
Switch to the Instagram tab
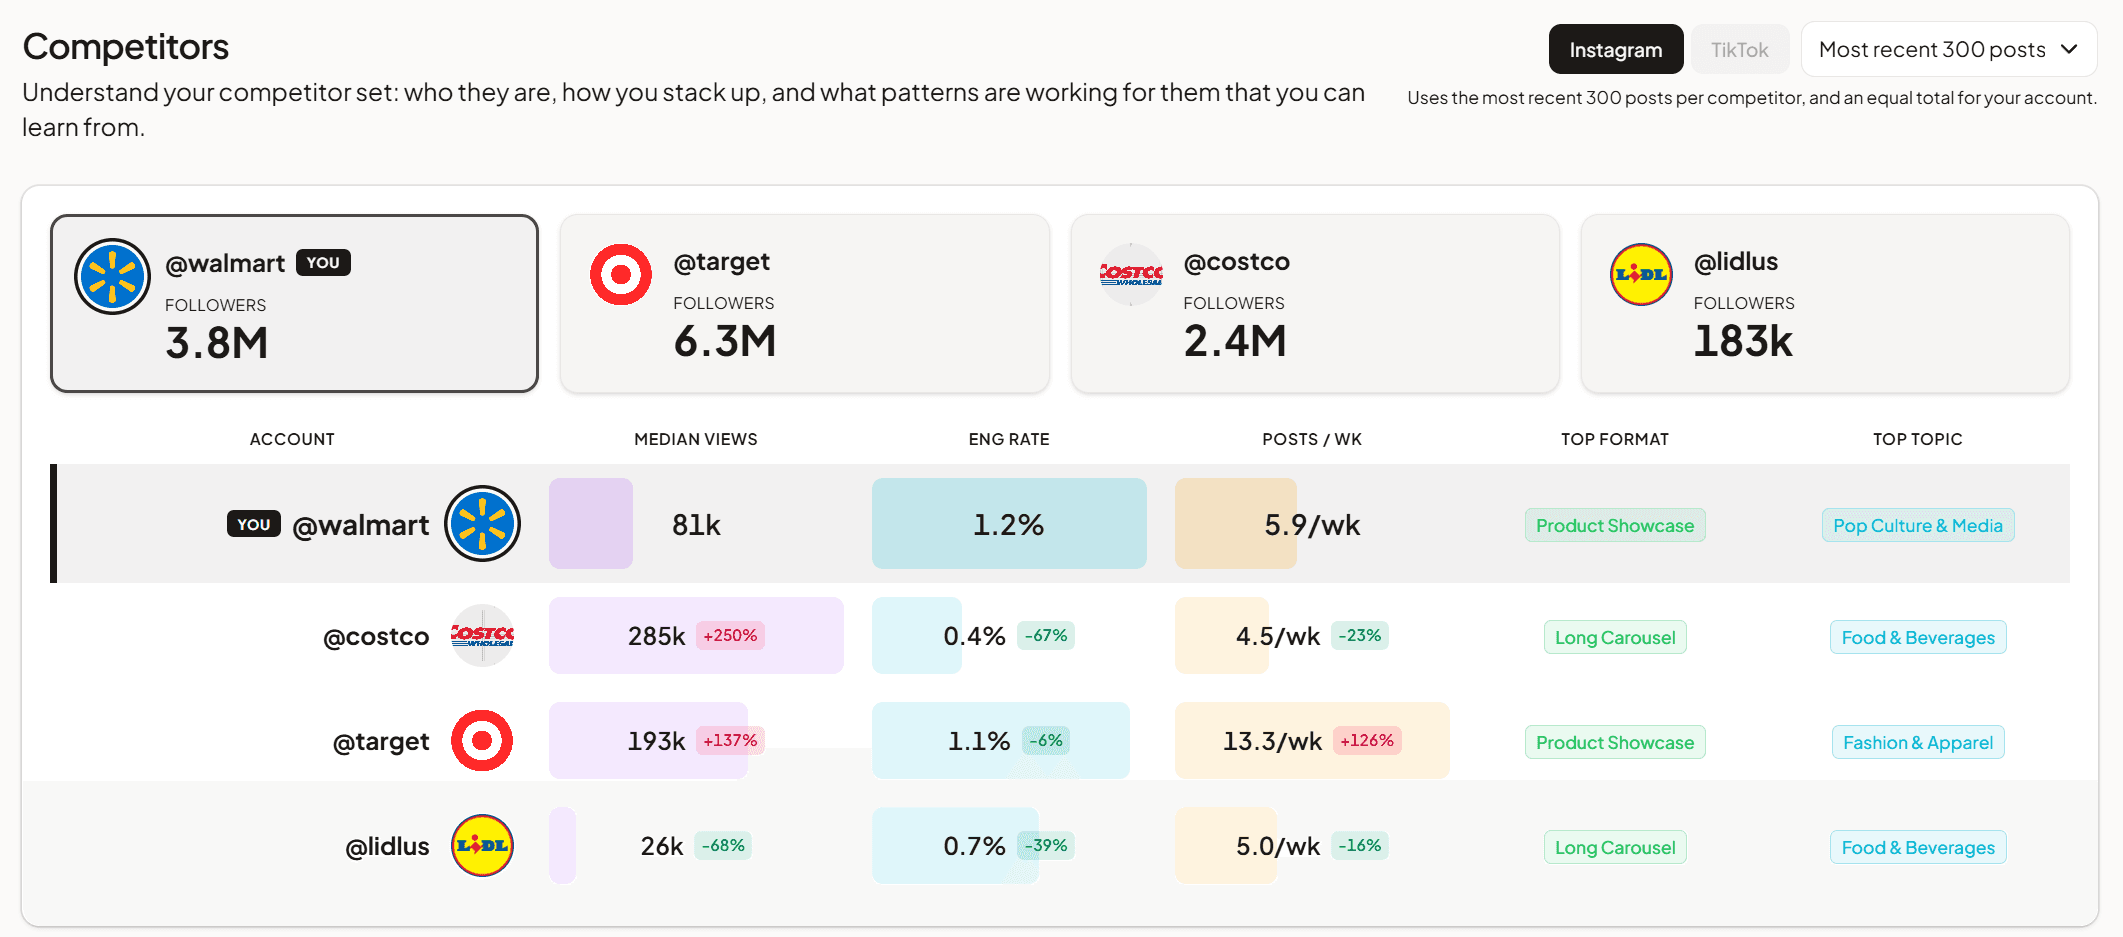1616,49
